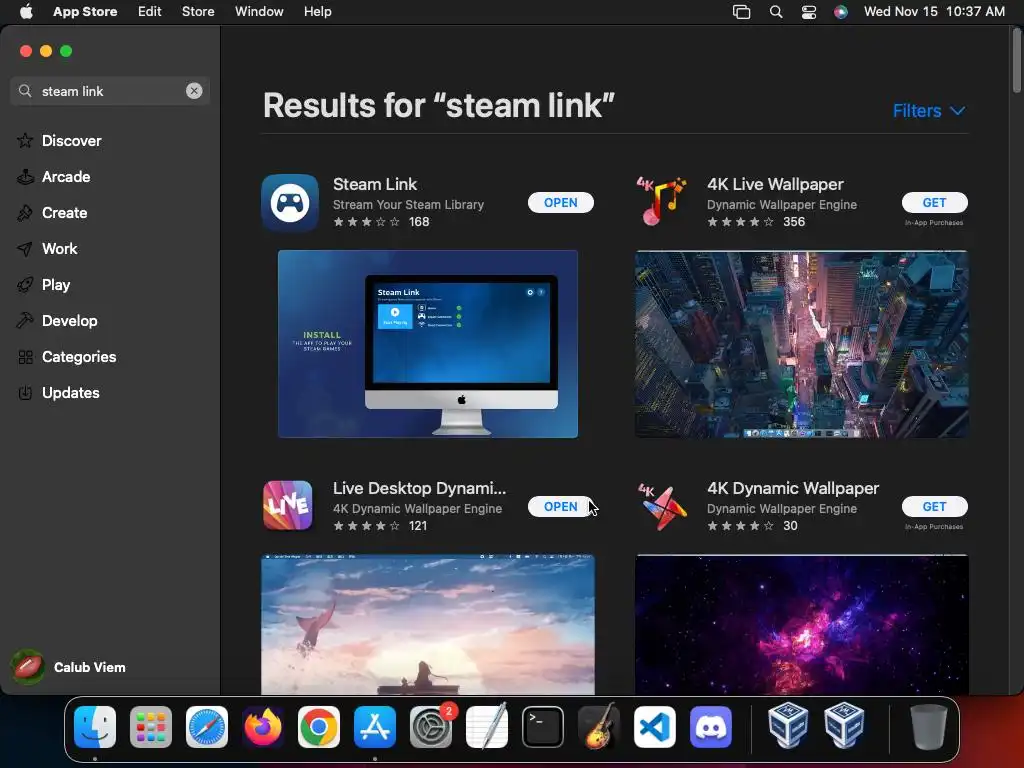Click the 4K Dynamic Wallpaper app icon
The image size is (1024, 768).
tap(662, 506)
